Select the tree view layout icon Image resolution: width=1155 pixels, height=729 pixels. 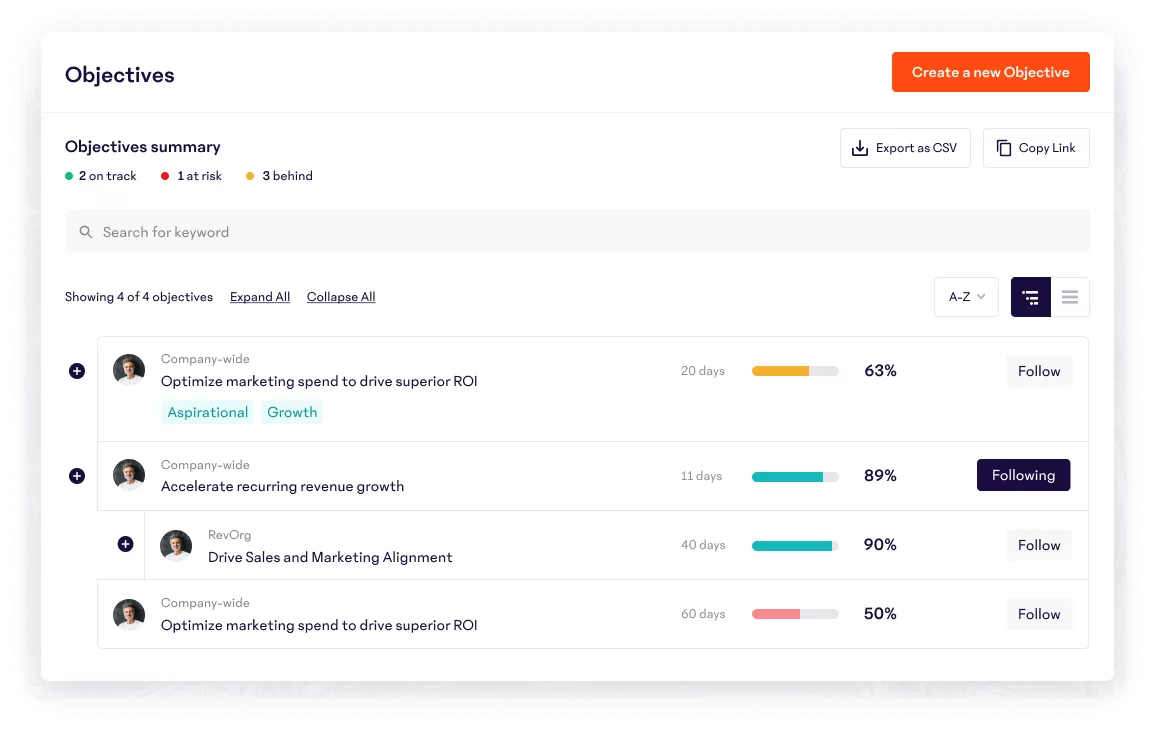[x=1031, y=297]
